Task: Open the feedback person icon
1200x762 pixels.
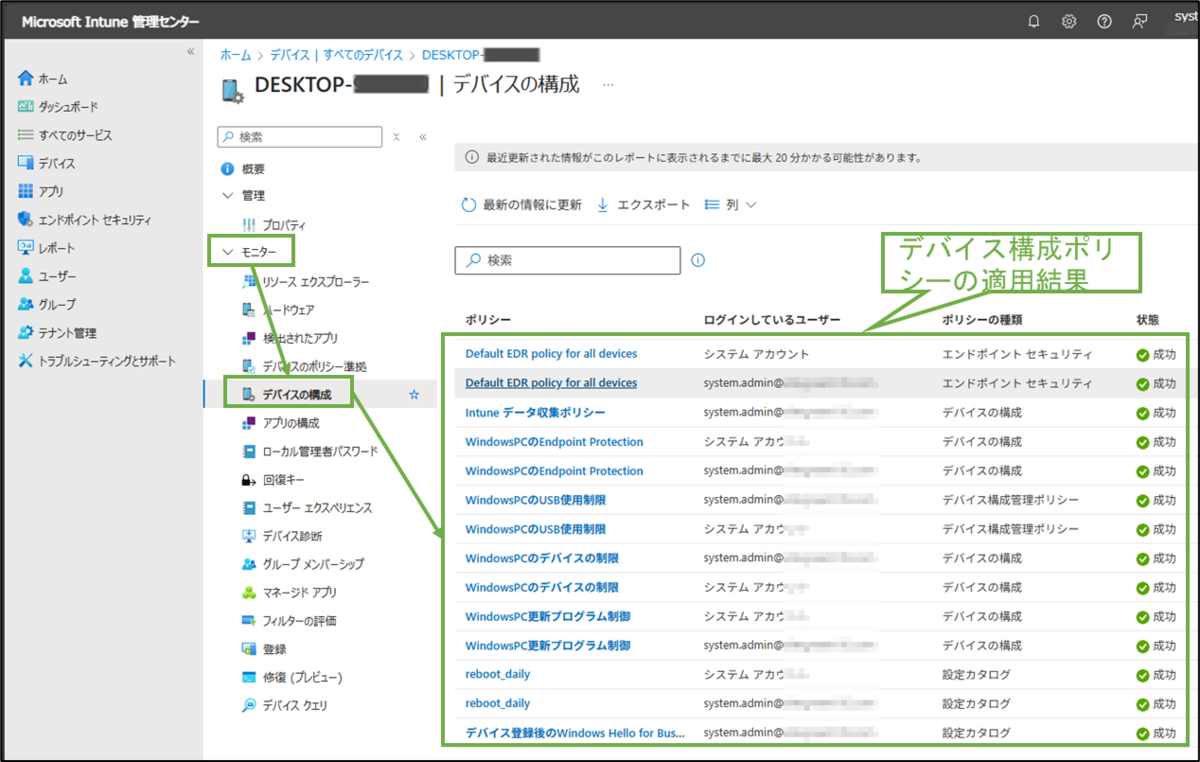Action: click(1139, 21)
